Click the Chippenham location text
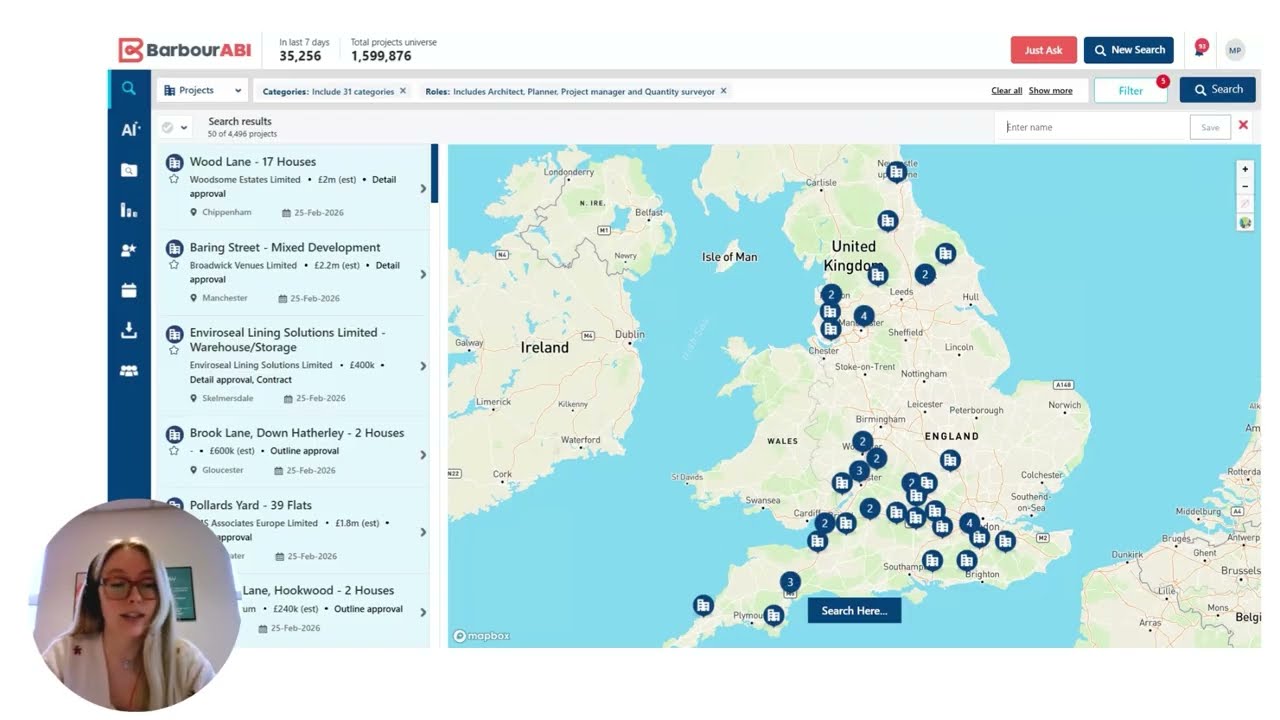 pos(227,213)
